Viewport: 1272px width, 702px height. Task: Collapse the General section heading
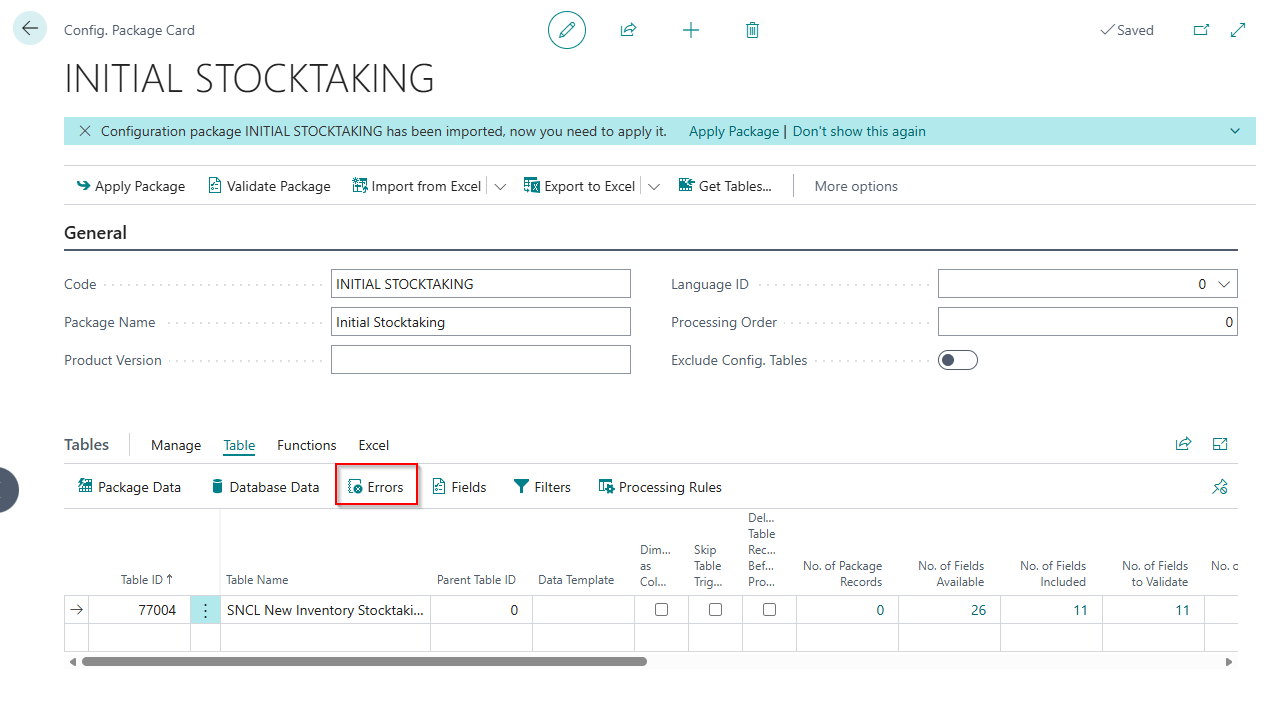pyautogui.click(x=95, y=233)
